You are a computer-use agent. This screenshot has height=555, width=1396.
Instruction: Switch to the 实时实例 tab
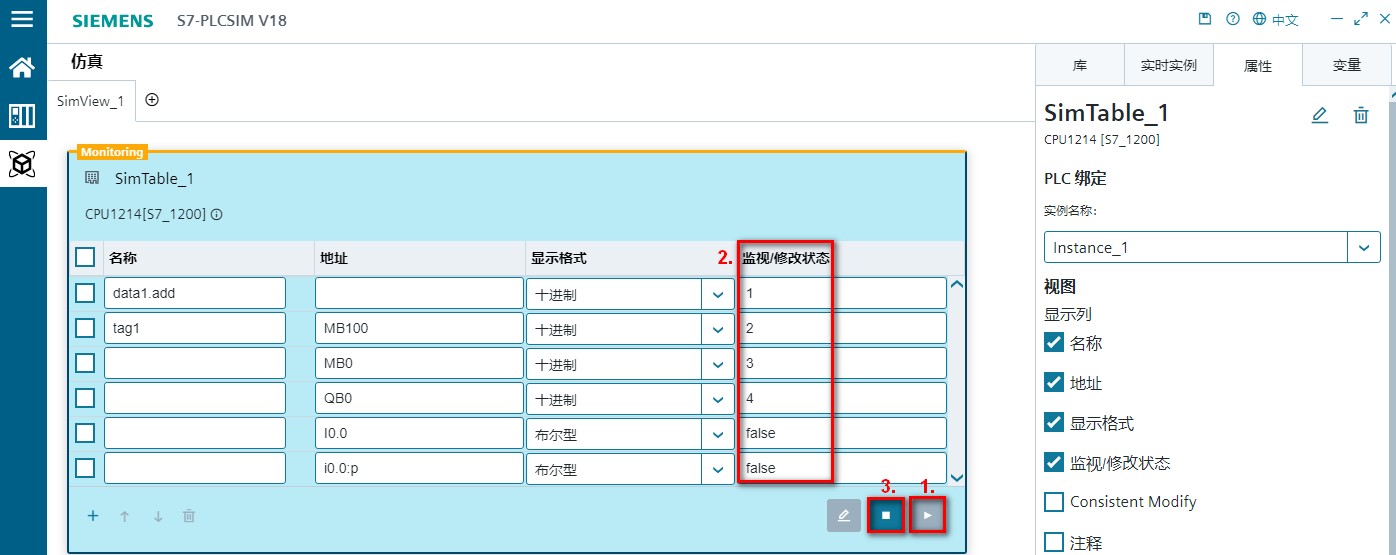pyautogui.click(x=1169, y=65)
